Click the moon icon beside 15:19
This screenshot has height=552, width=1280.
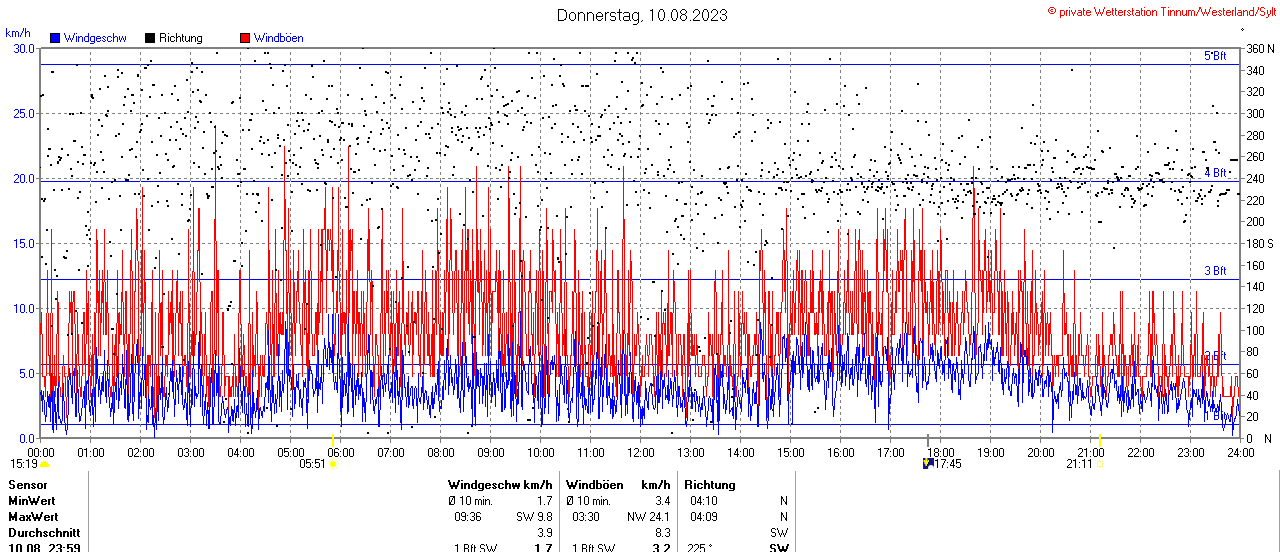[x=44, y=464]
